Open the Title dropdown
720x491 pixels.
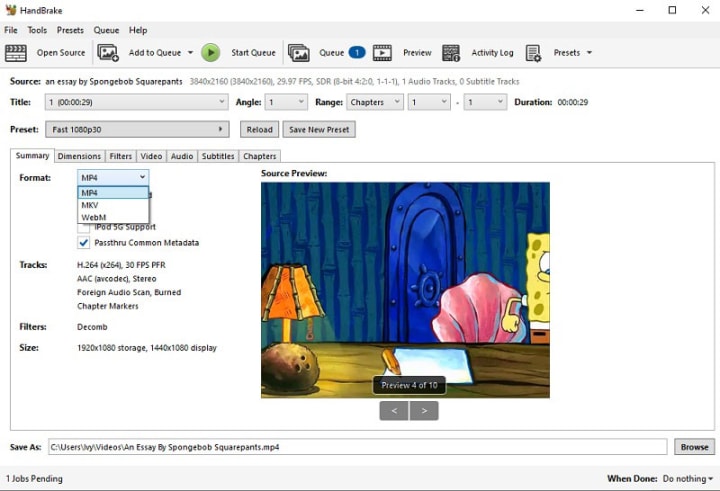point(136,102)
